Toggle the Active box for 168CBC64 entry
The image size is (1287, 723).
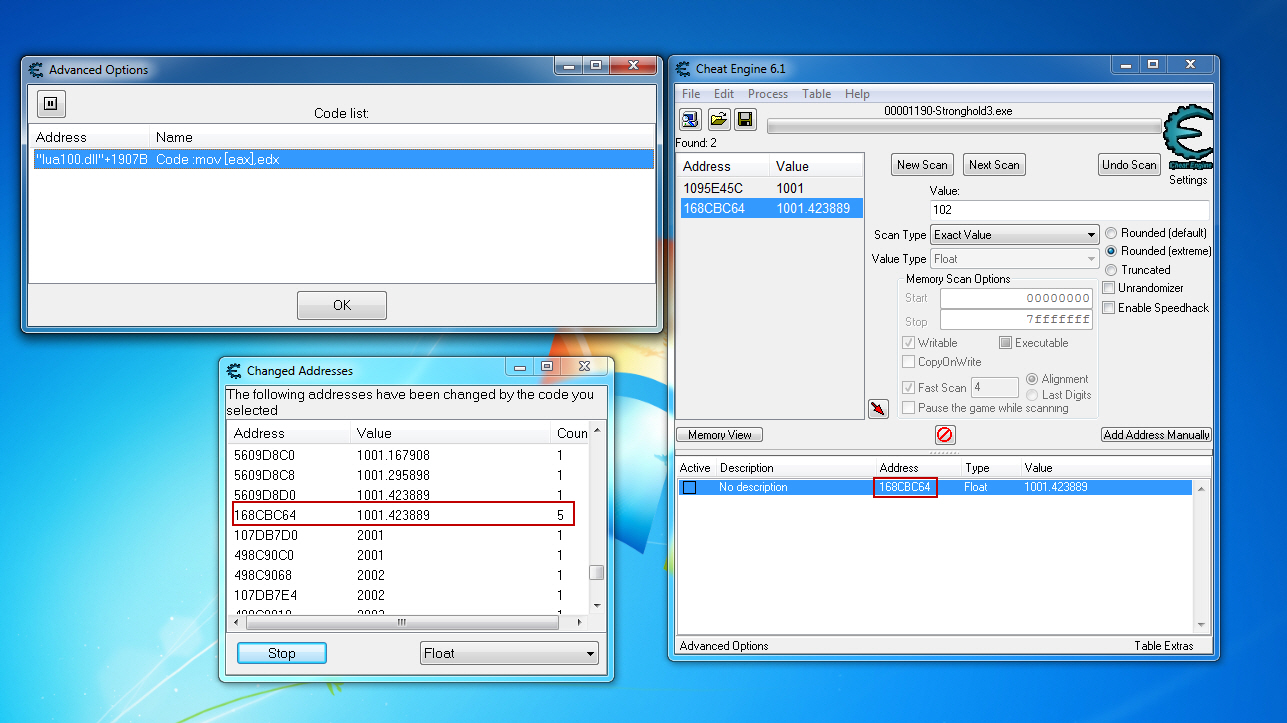coord(689,488)
